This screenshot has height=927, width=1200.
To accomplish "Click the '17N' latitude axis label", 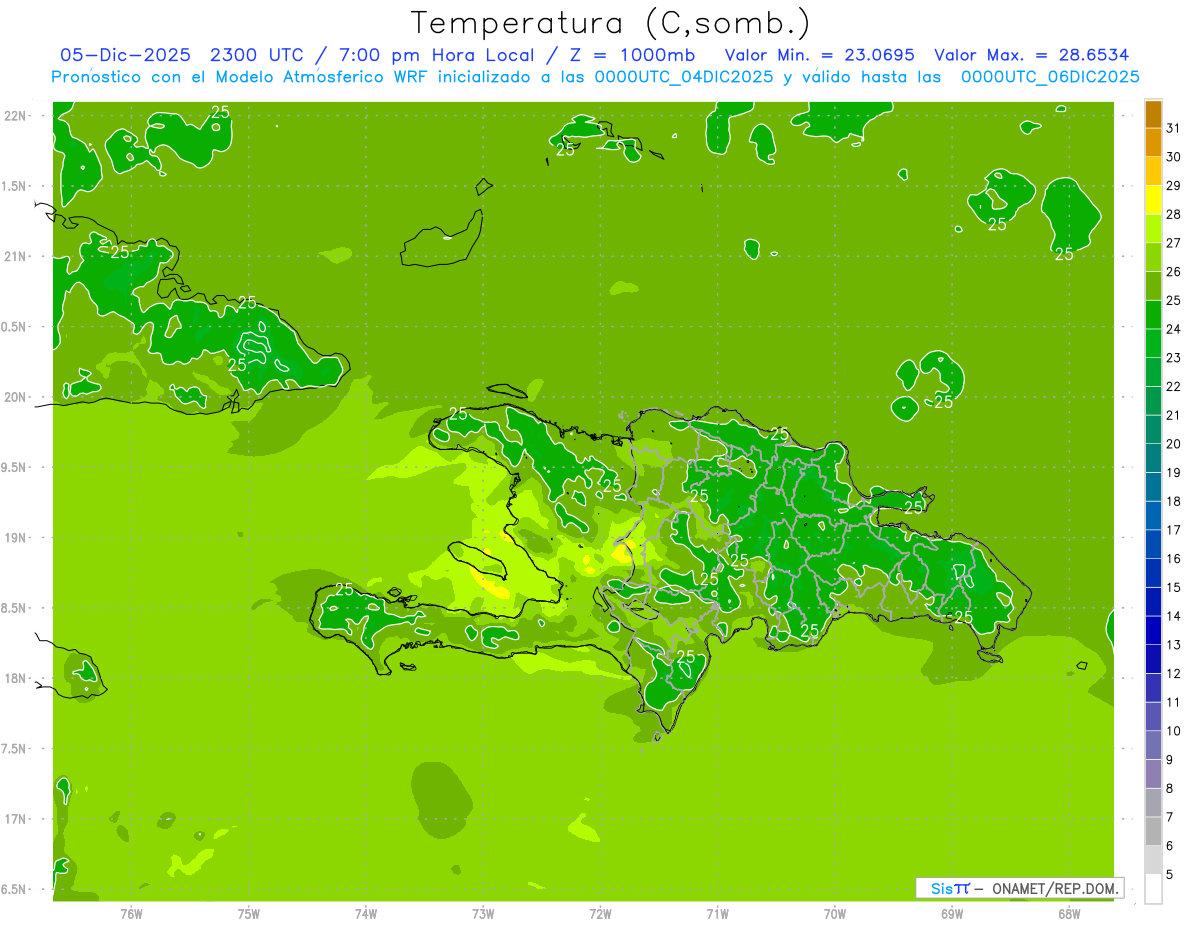I will pyautogui.click(x=16, y=819).
